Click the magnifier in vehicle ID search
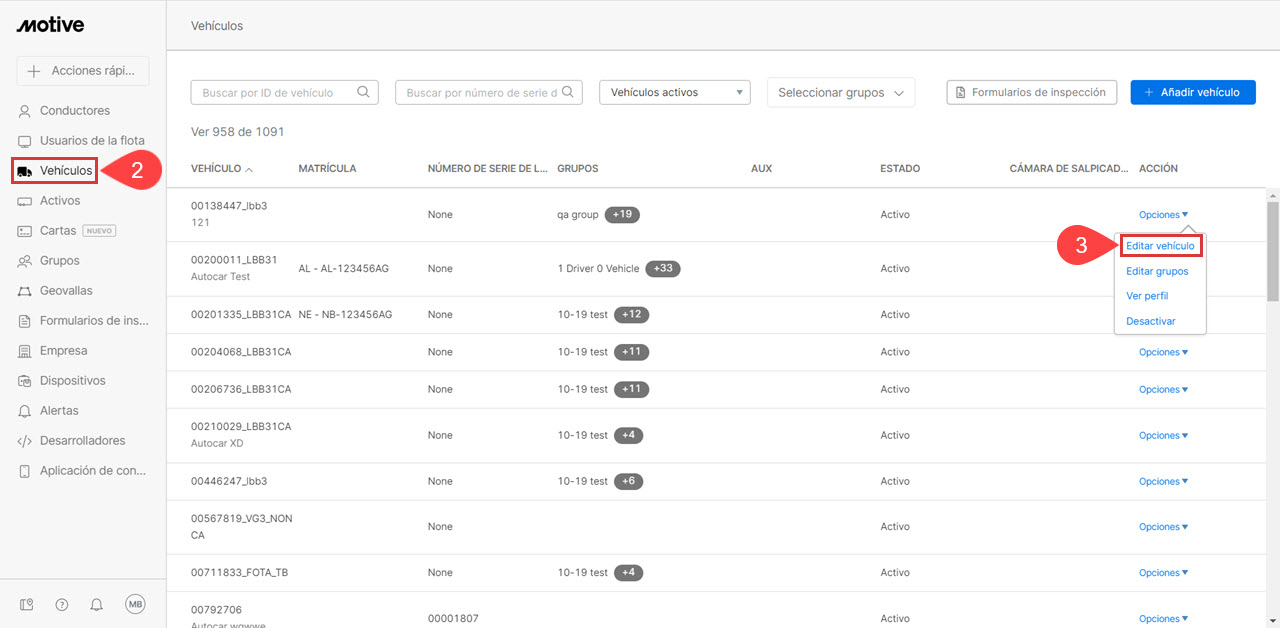 (364, 92)
